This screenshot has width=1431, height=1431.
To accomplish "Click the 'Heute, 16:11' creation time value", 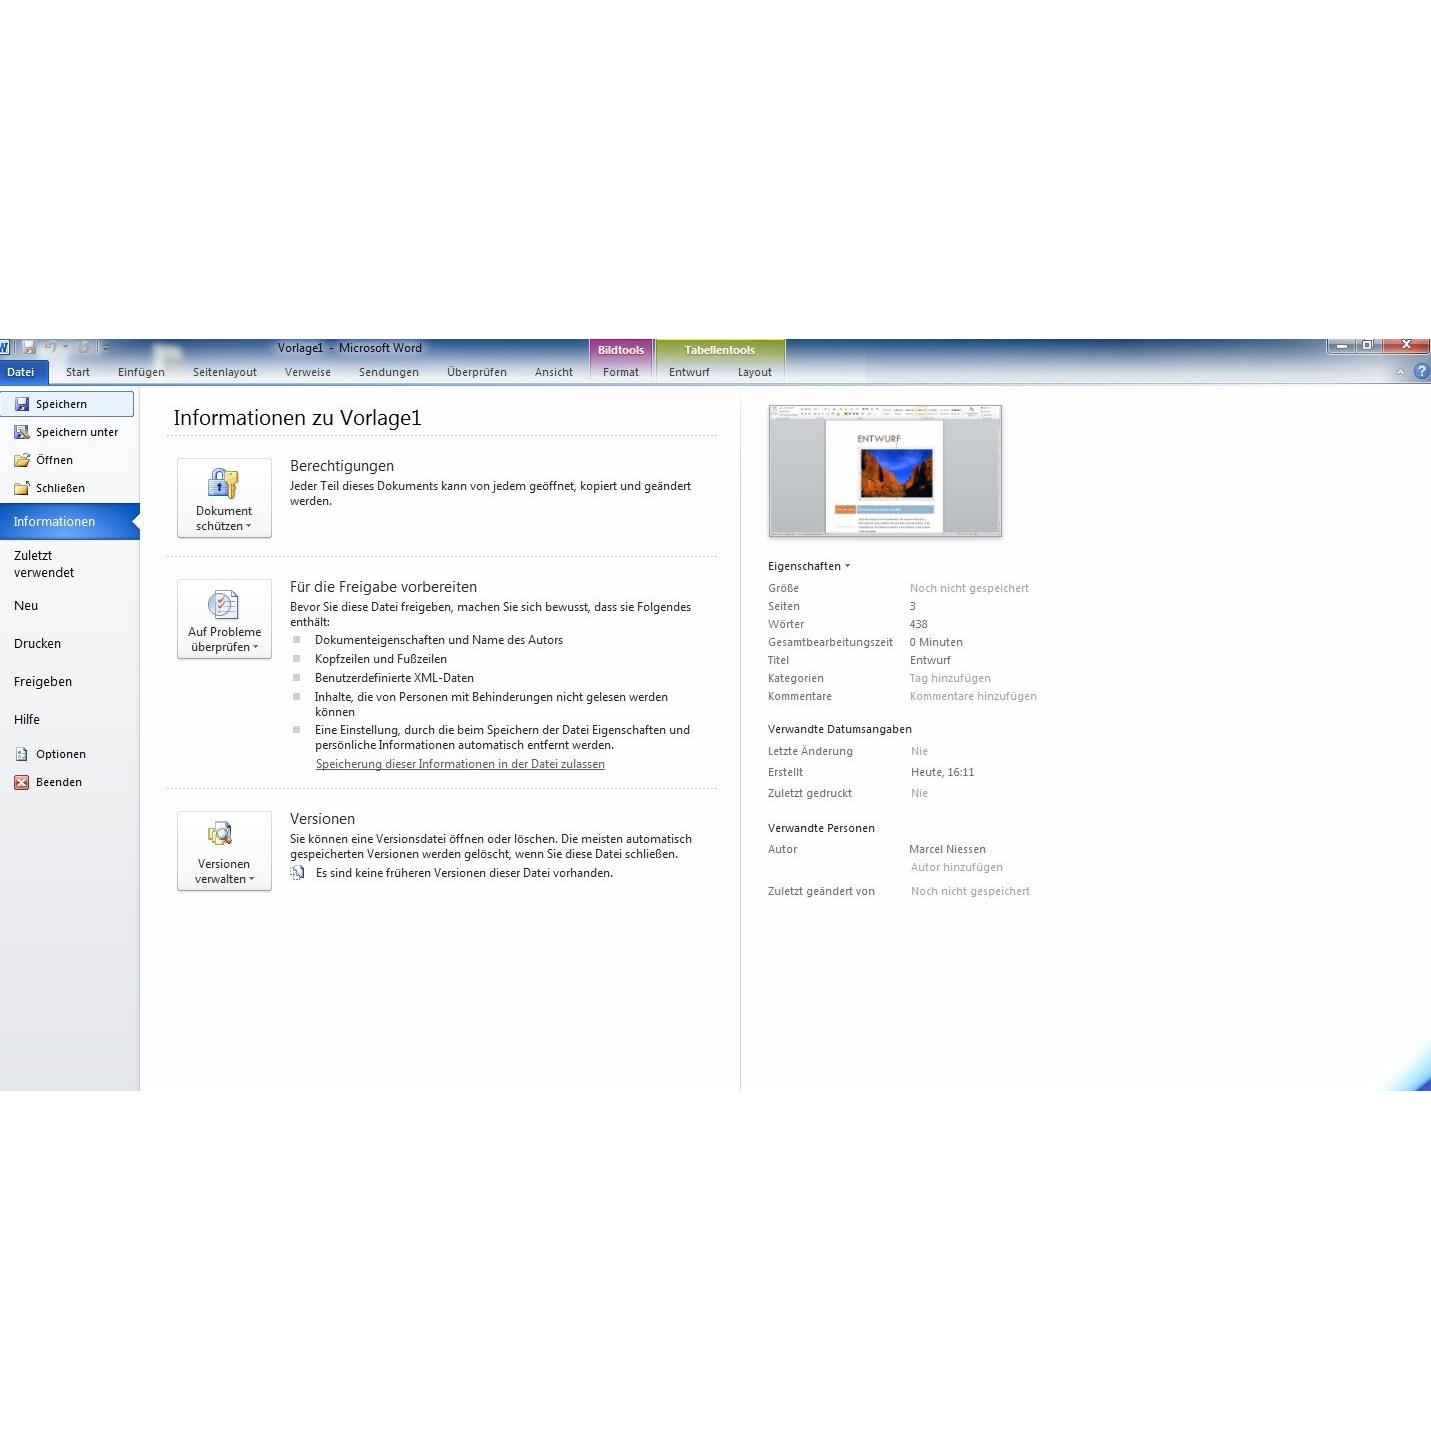I will pos(942,772).
